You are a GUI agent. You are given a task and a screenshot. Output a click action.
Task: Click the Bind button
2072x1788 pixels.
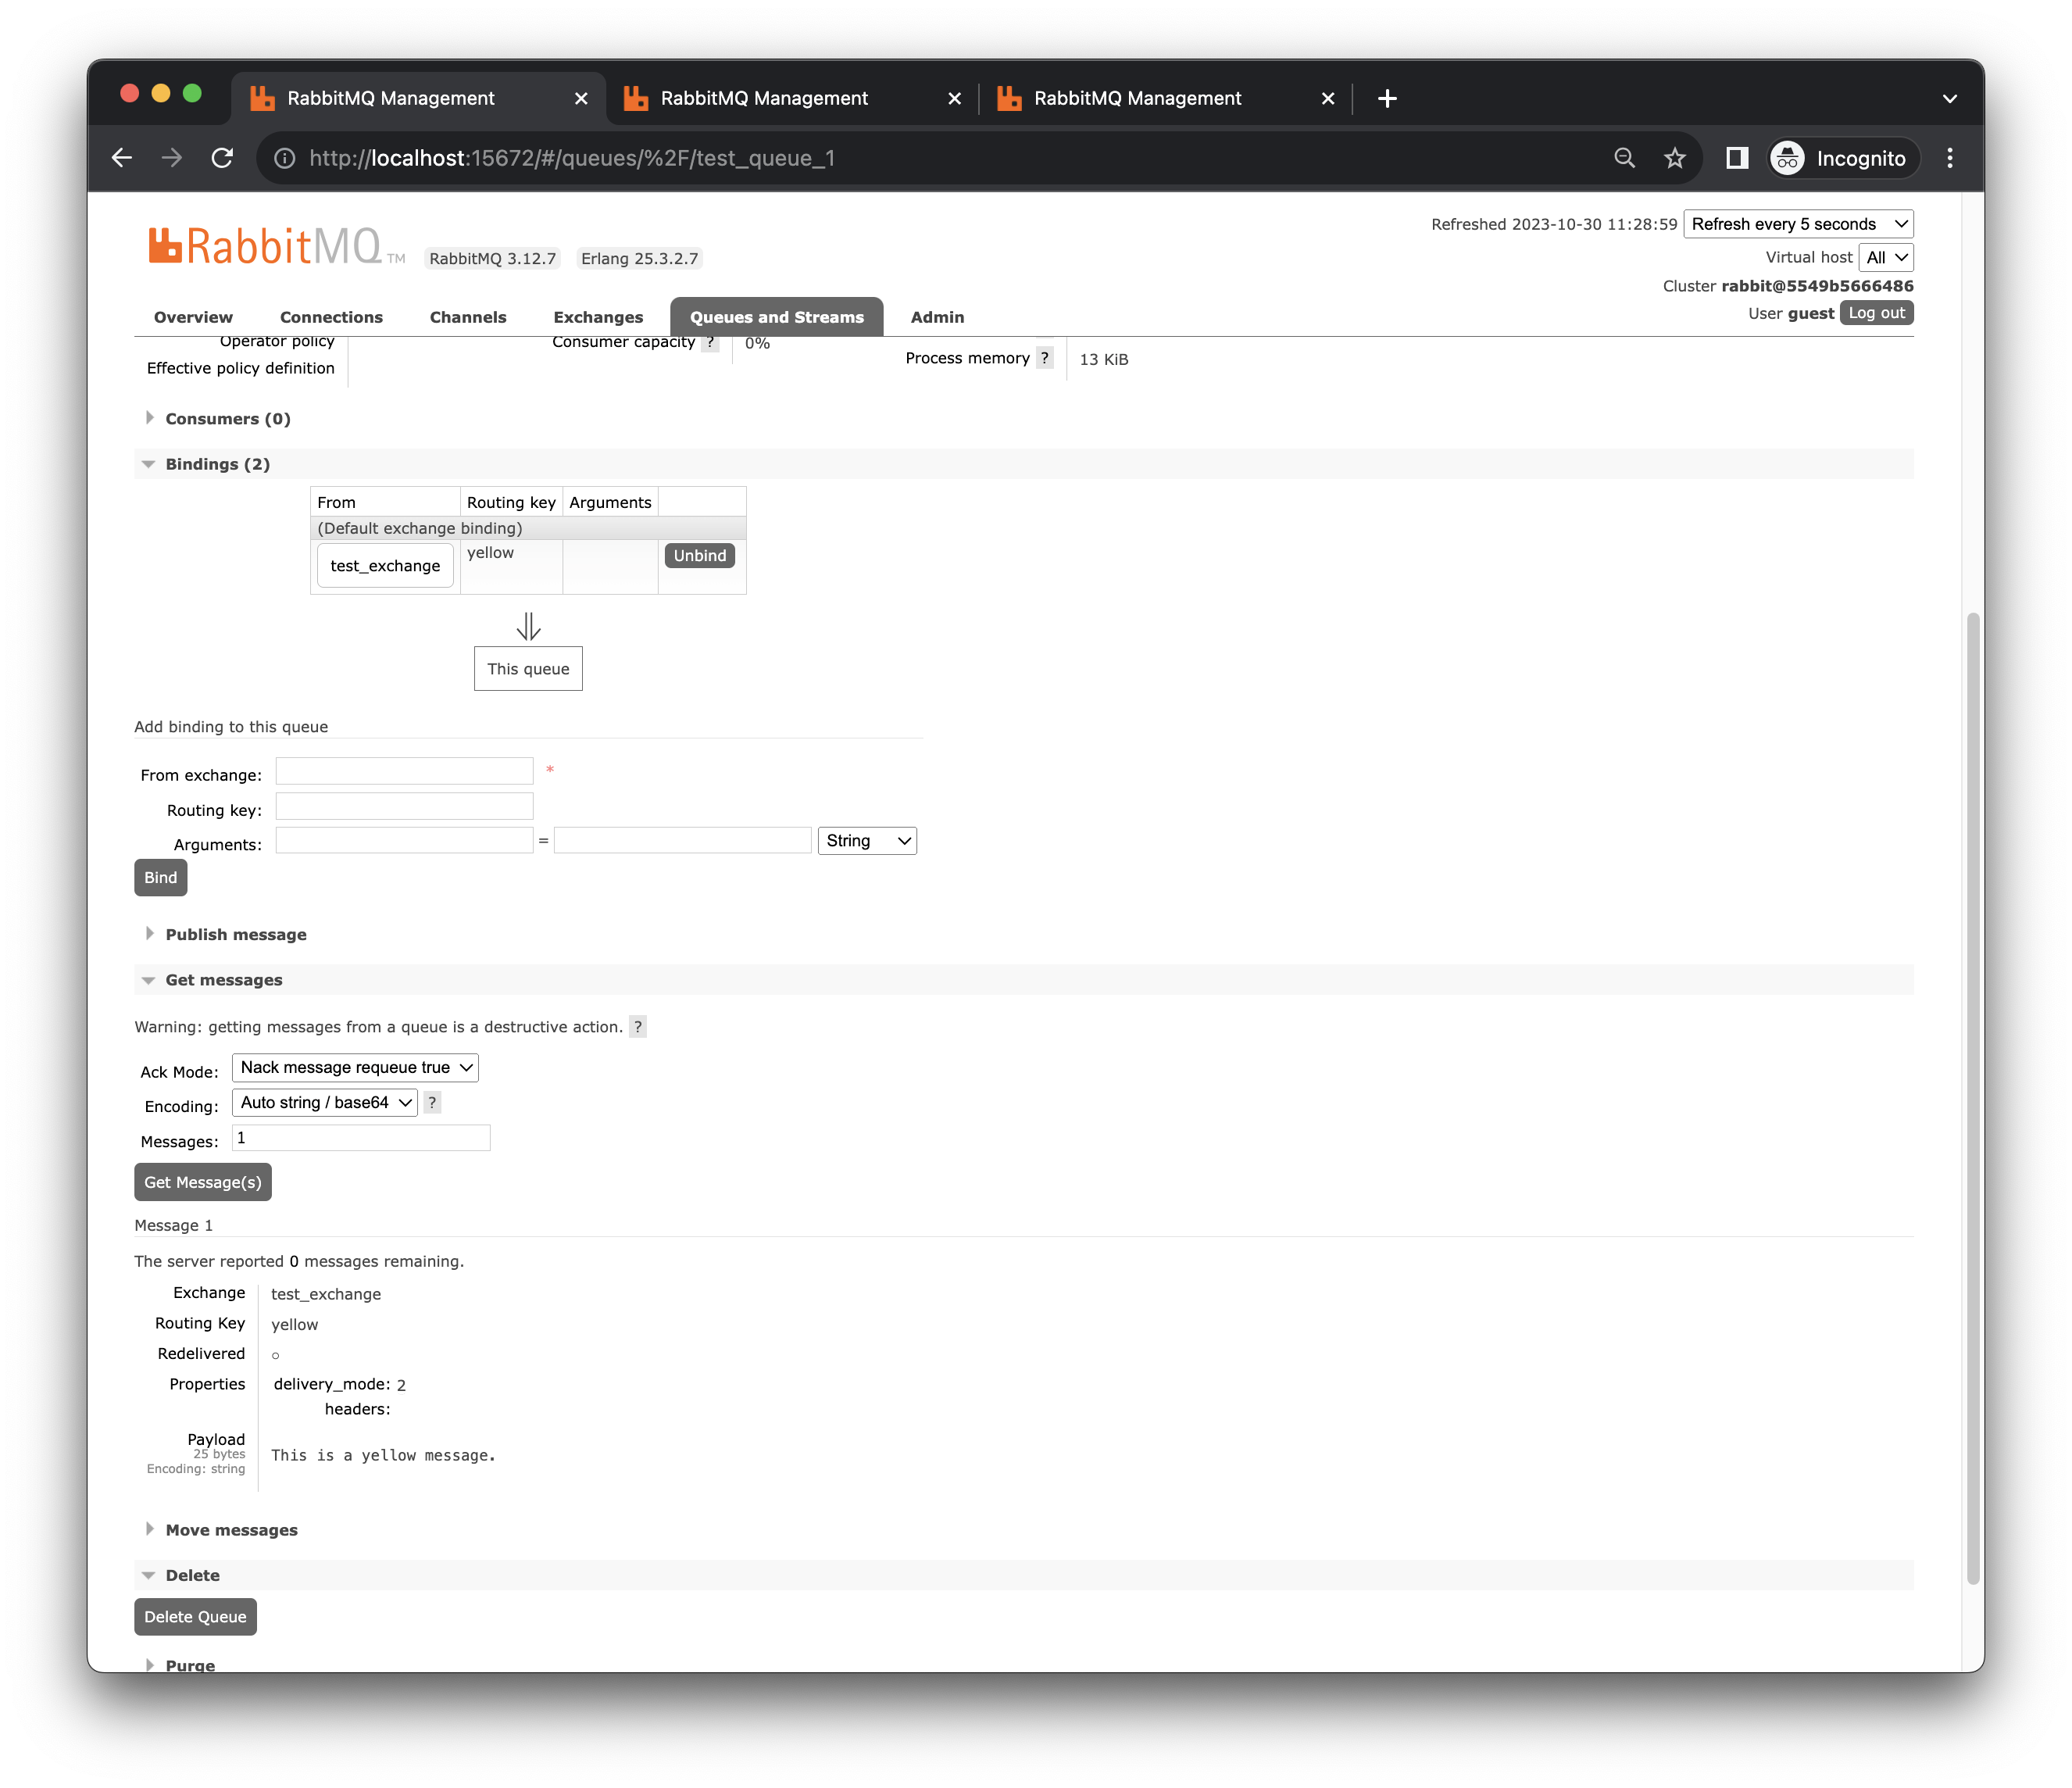click(x=160, y=877)
